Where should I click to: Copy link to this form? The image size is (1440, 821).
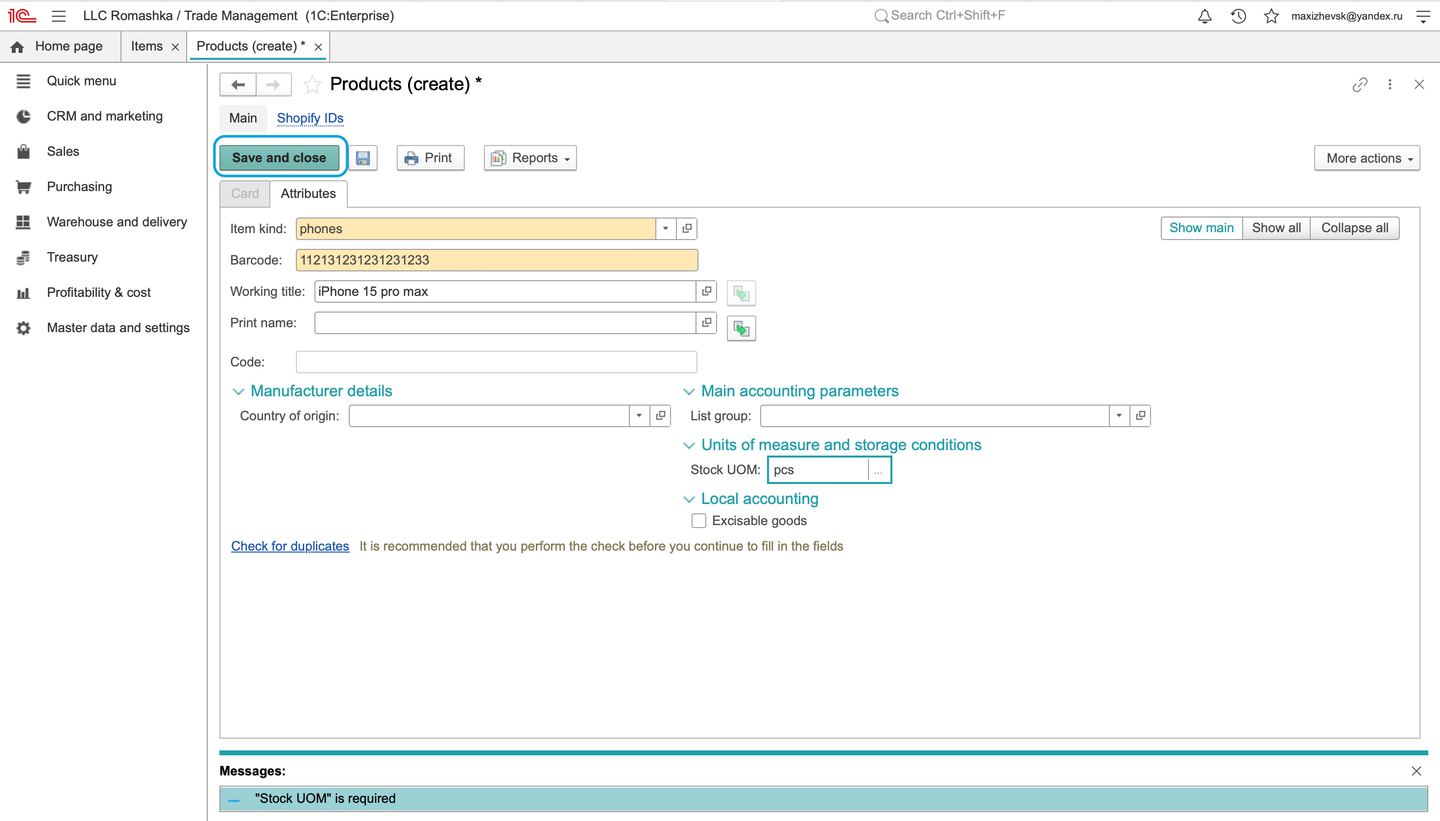coord(1360,85)
